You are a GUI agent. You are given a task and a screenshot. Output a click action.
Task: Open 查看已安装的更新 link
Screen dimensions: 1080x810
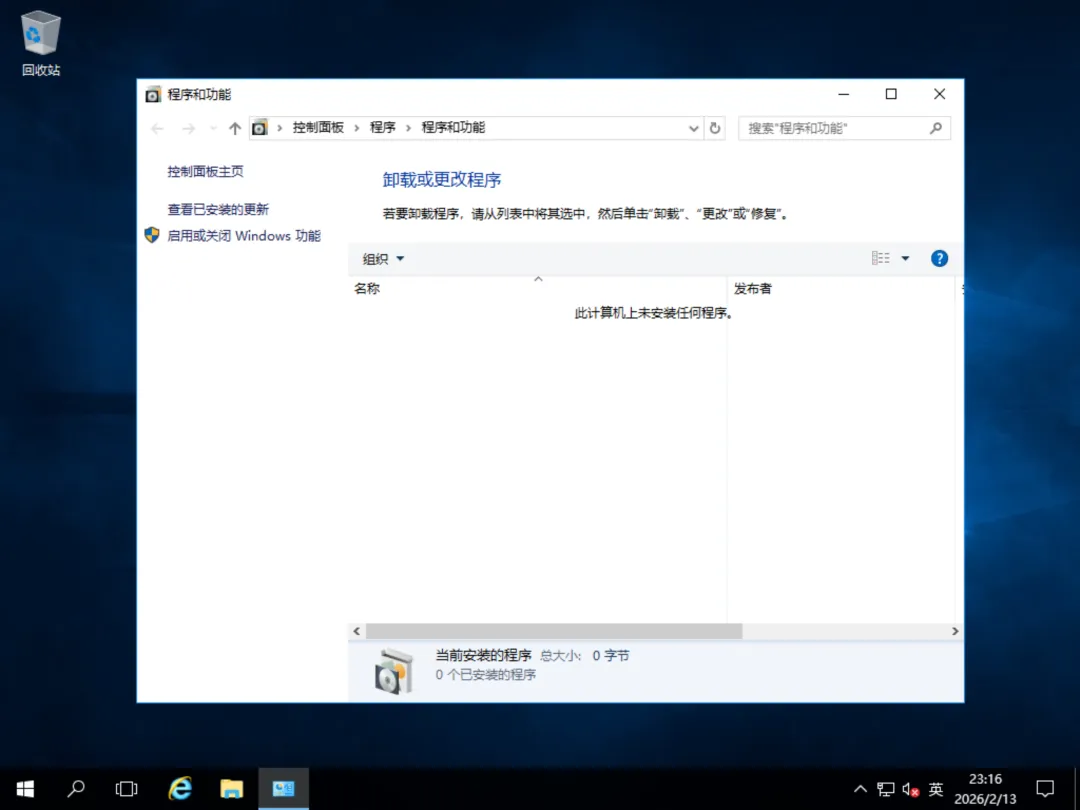click(x=218, y=209)
